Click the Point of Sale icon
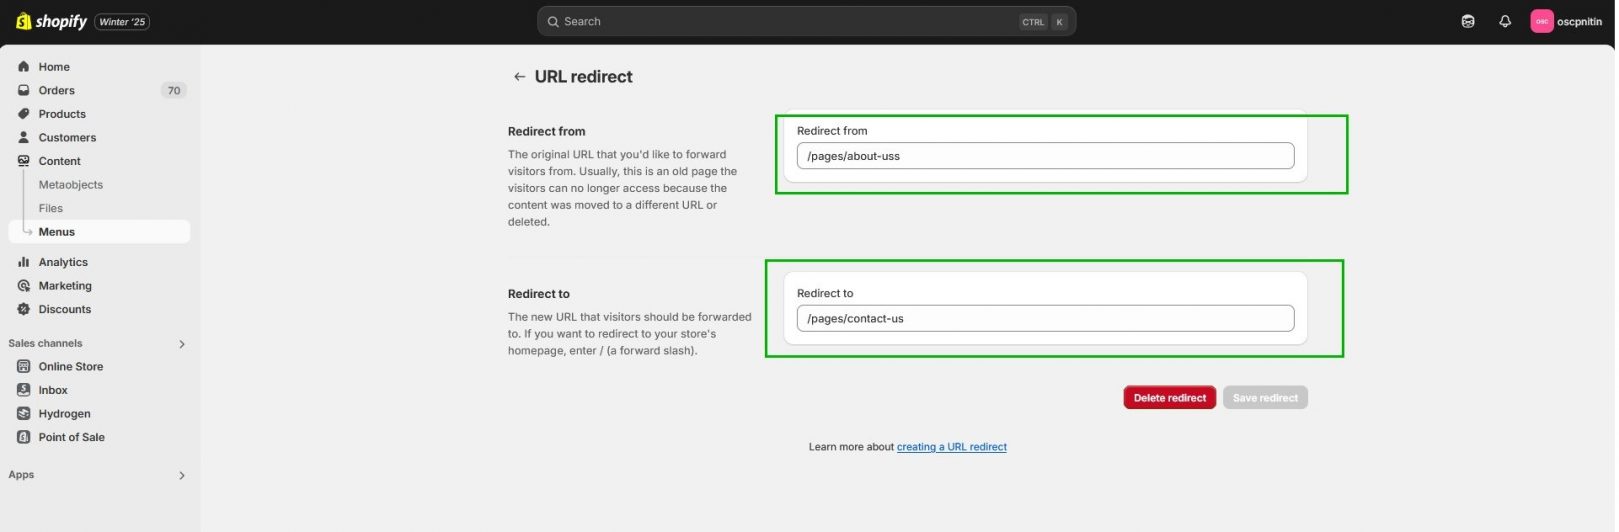This screenshot has height=532, width=1619. (24, 437)
